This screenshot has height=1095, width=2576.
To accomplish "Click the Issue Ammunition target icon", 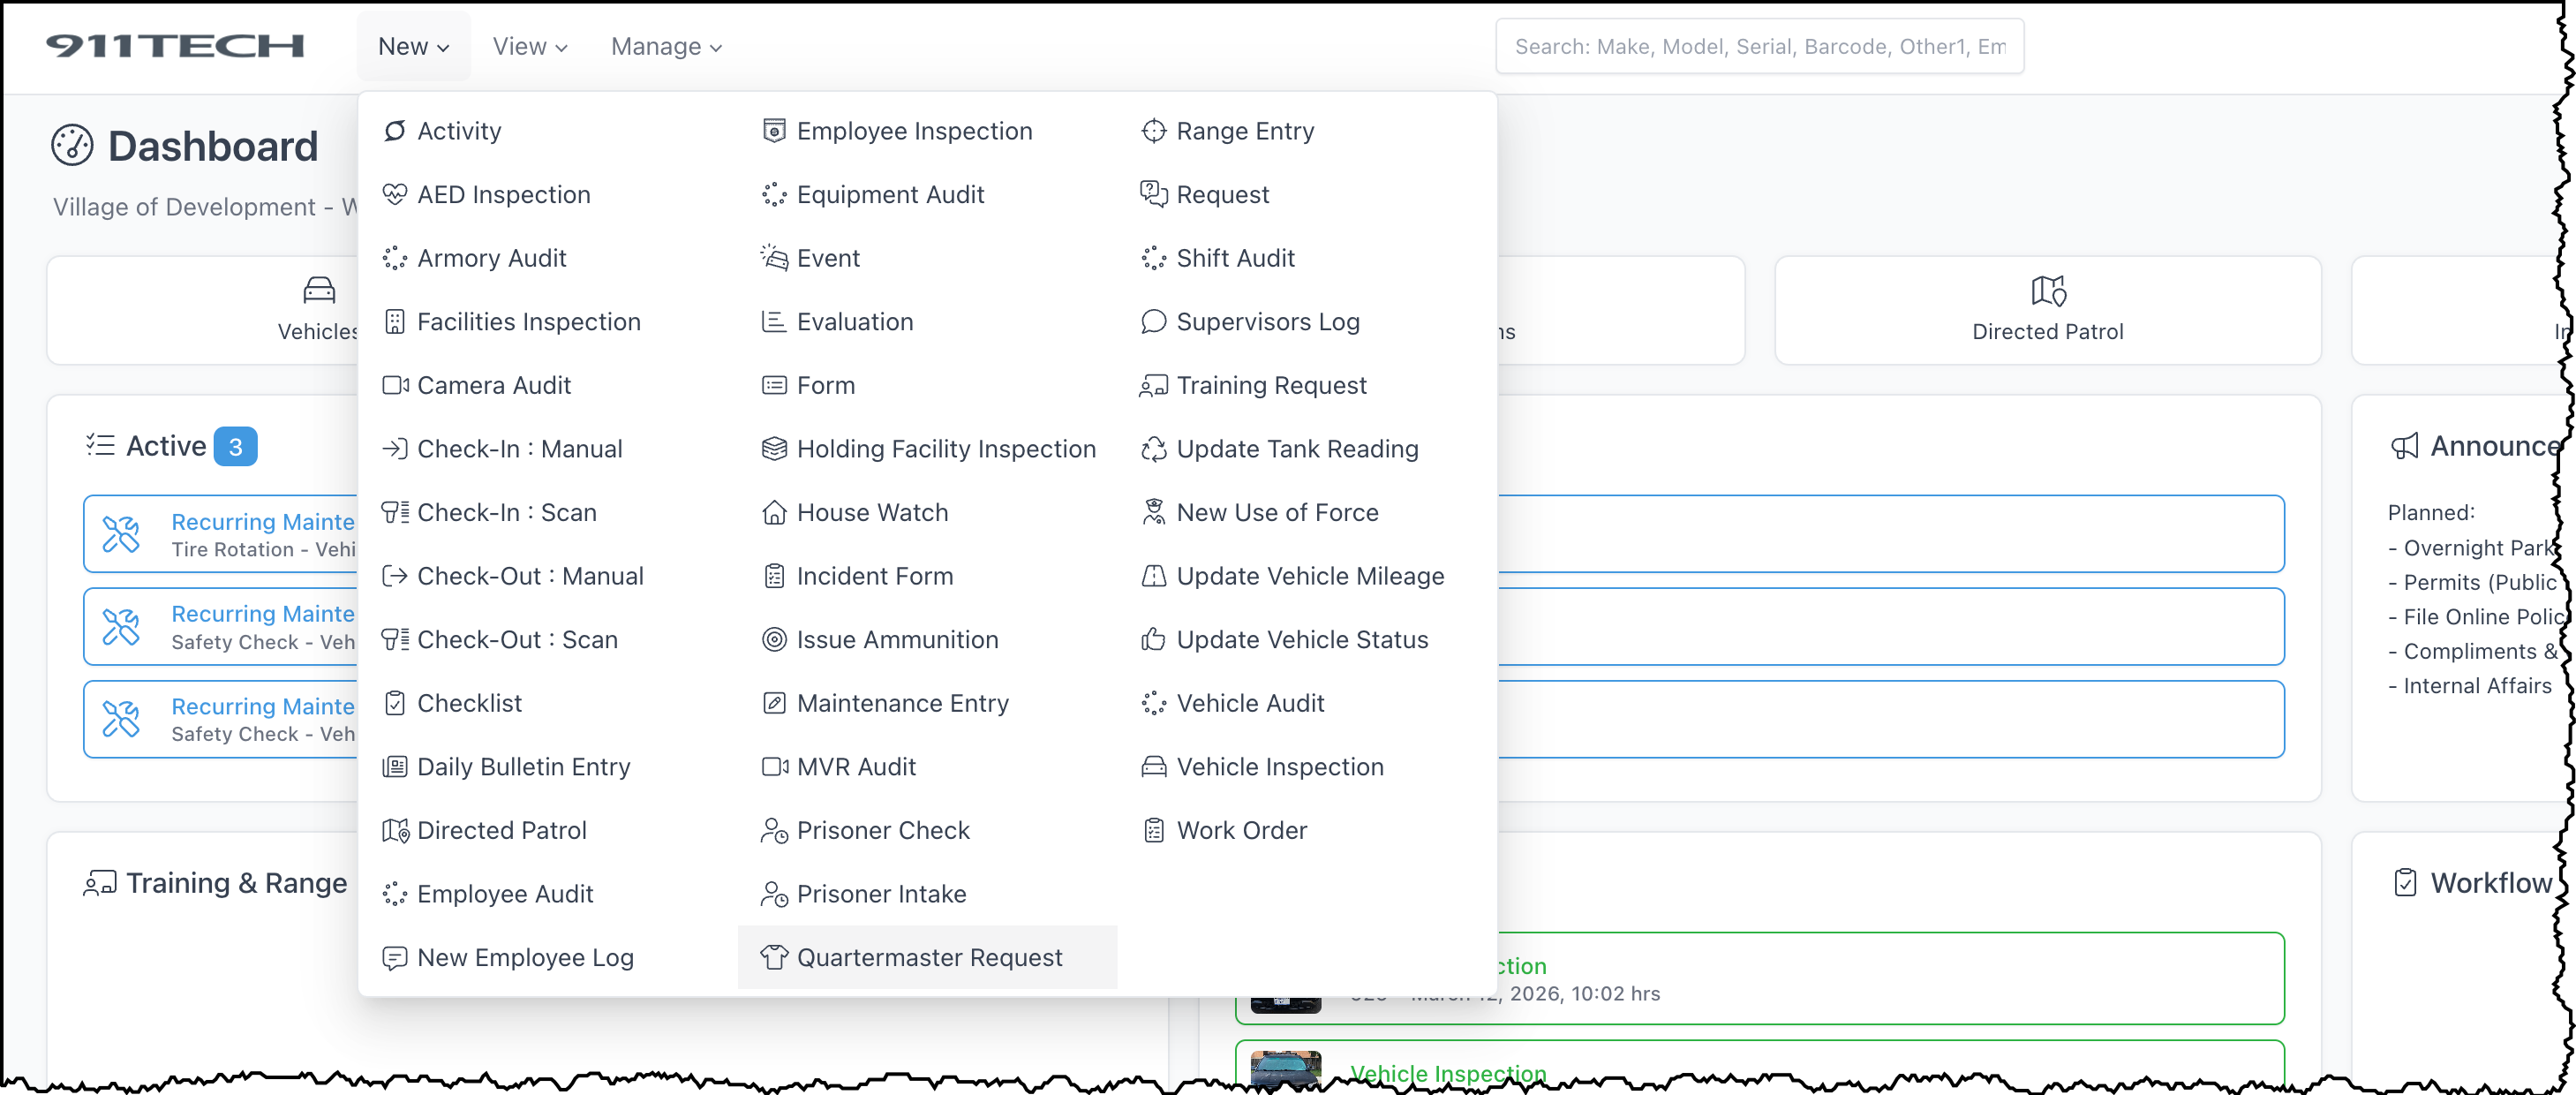I will click(773, 639).
